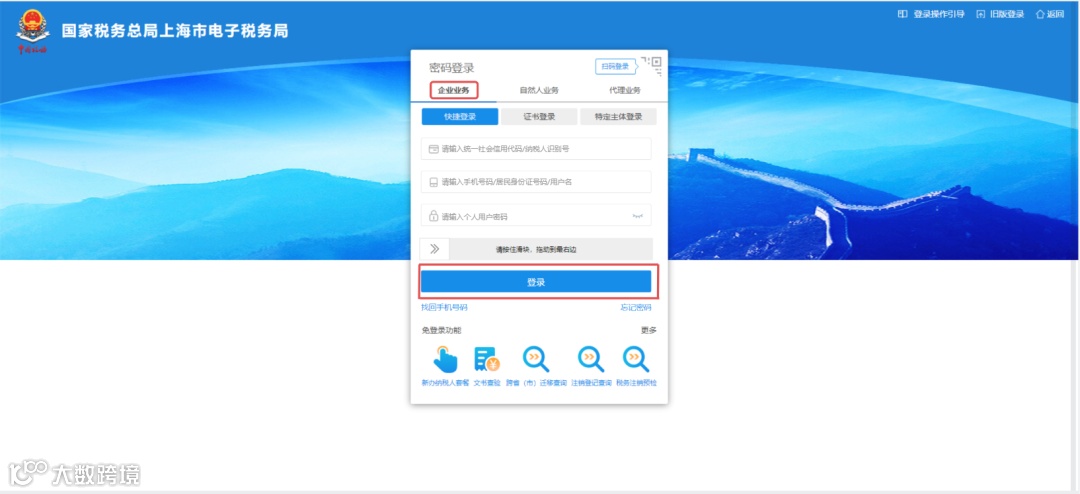Switch to the 代理业务 tab
The image size is (1080, 494).
pyautogui.click(x=625, y=90)
